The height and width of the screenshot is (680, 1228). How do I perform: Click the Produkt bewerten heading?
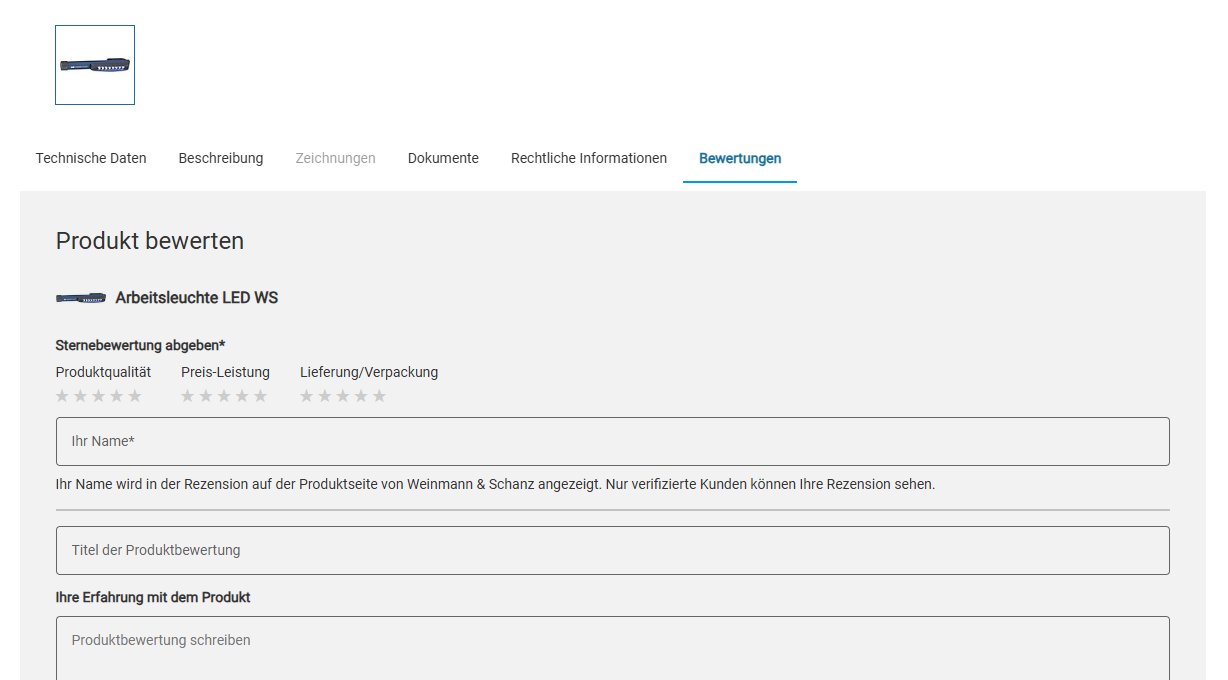pyautogui.click(x=150, y=241)
